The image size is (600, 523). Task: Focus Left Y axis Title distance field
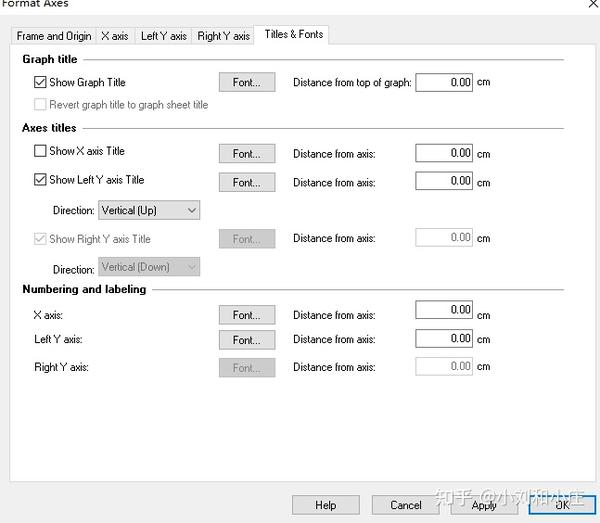(444, 182)
